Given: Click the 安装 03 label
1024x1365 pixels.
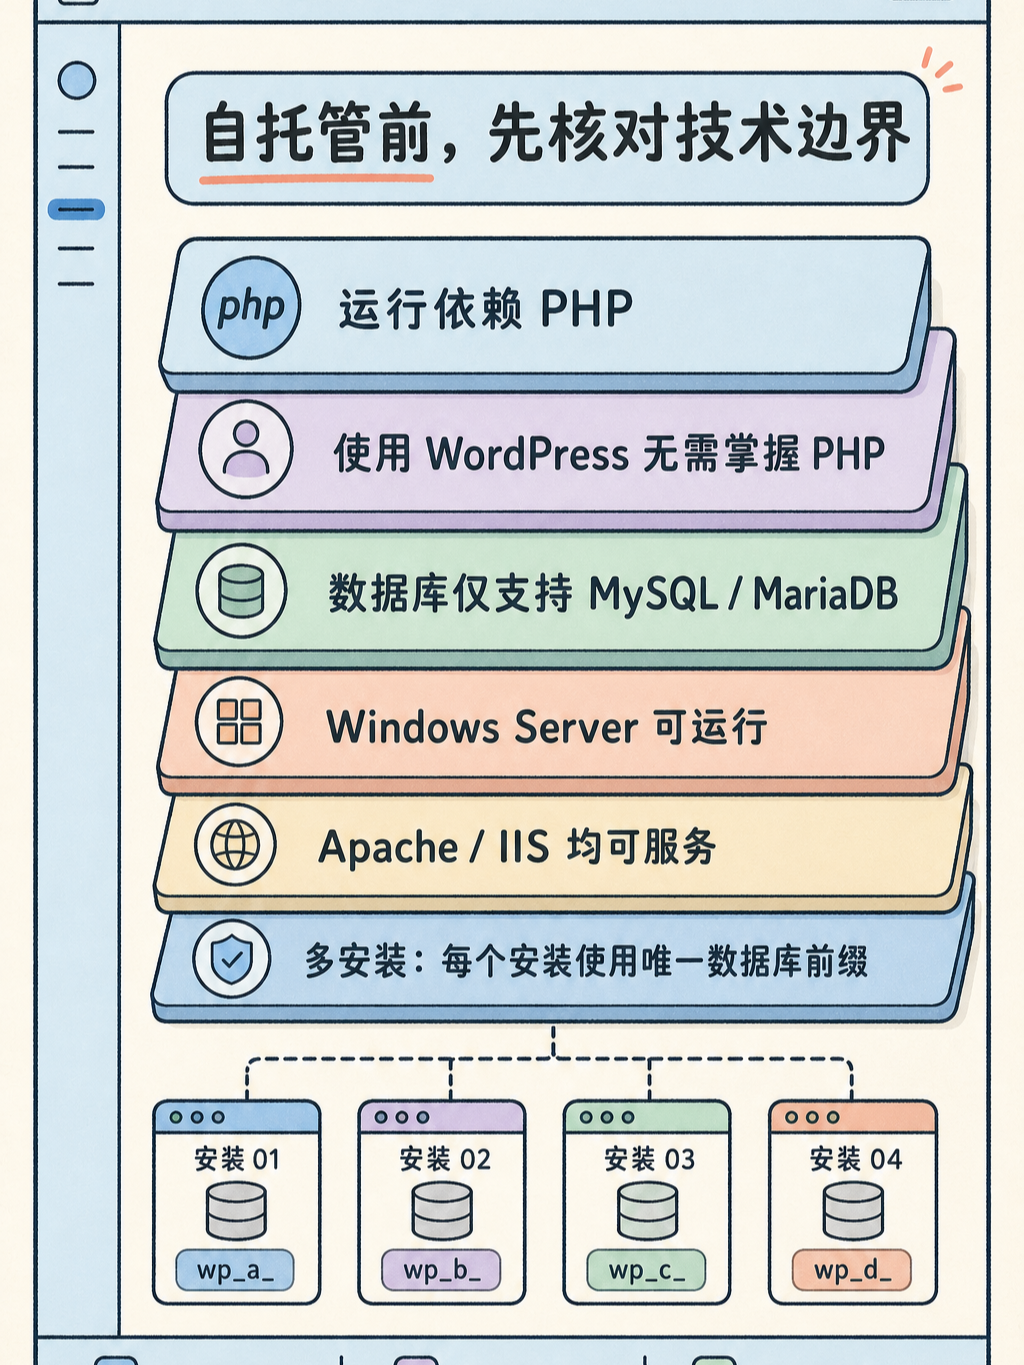Looking at the screenshot, I should point(650,1159).
